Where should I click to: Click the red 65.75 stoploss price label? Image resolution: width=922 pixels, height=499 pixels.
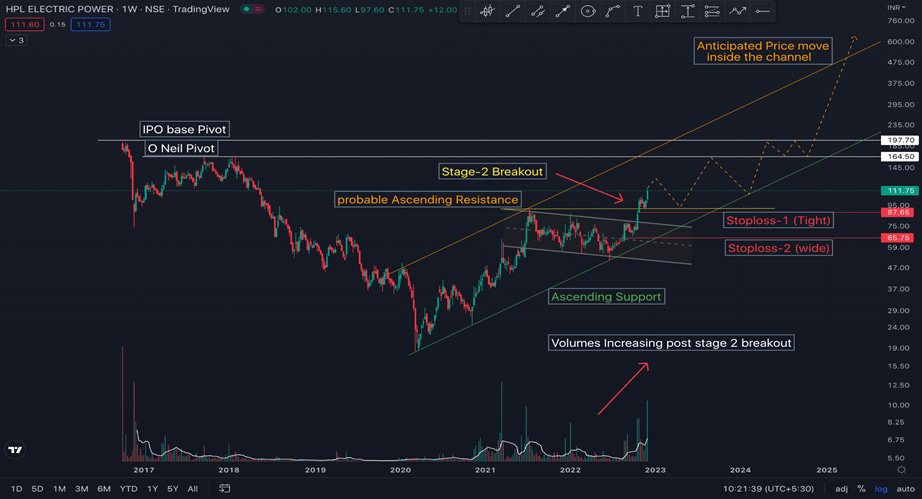pyautogui.click(x=898, y=238)
